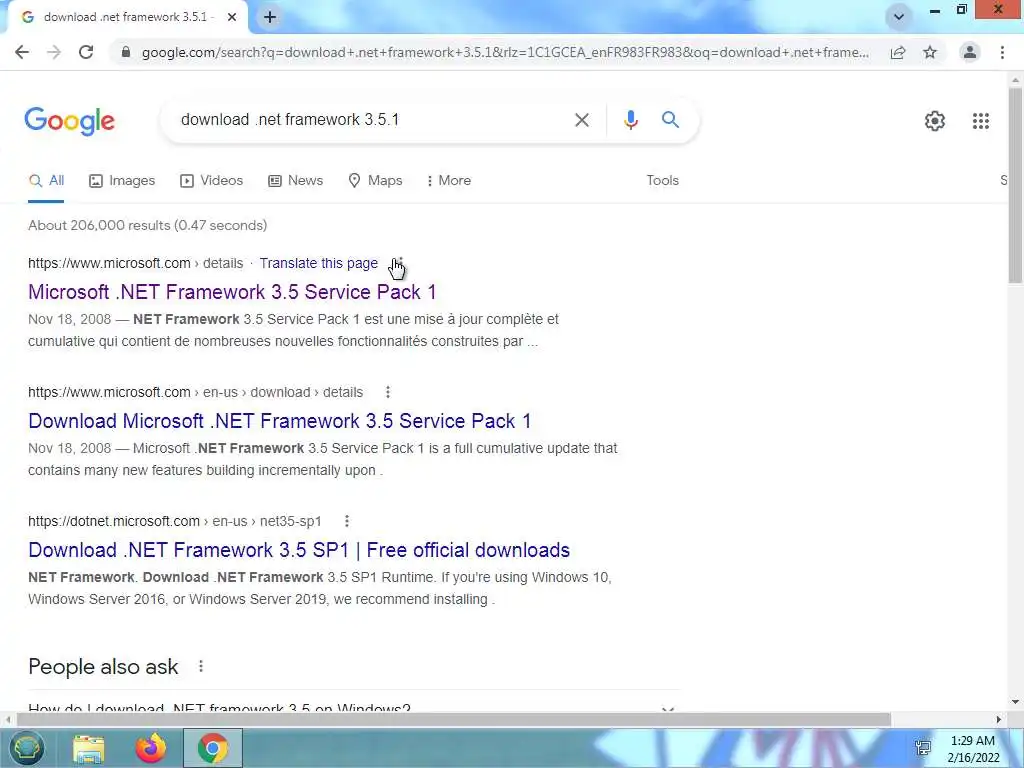
Task: Click the https://www.microsoft.com › details URL text
Action: 135,263
